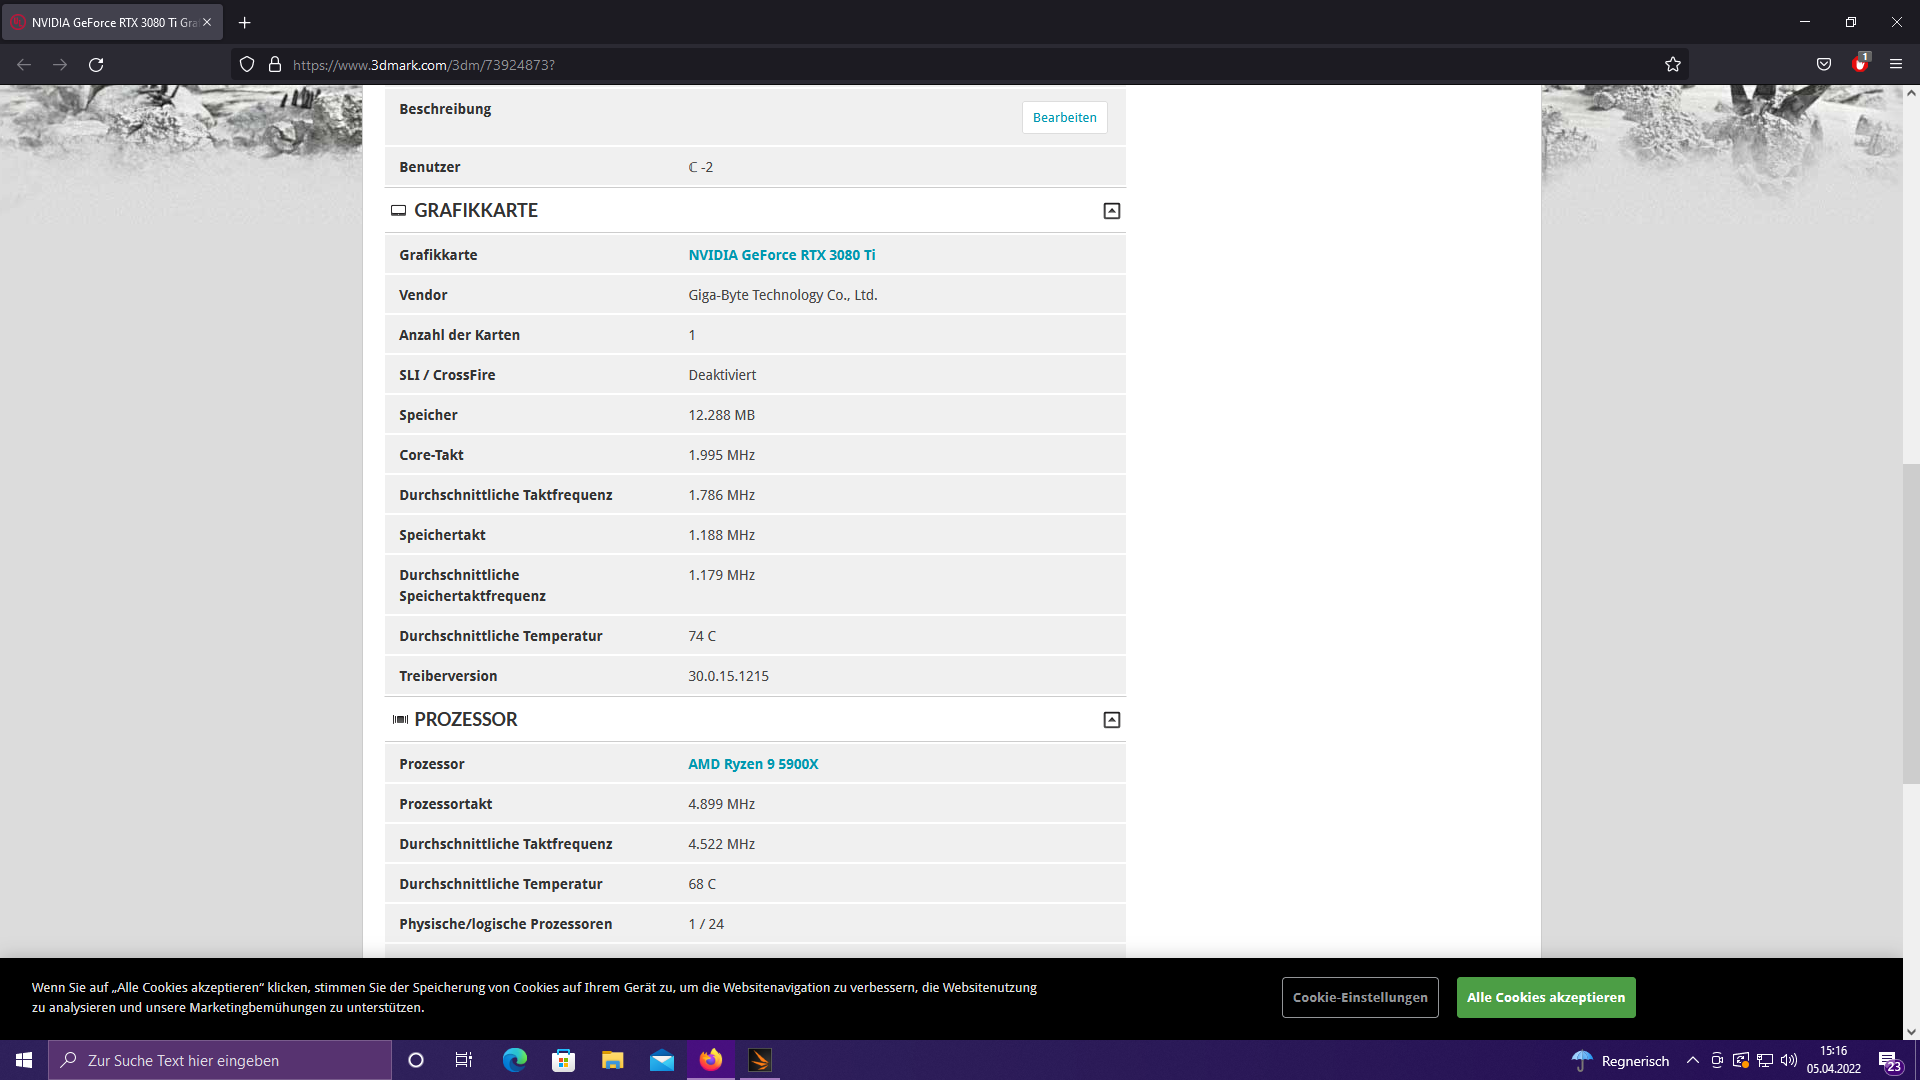Collapse the PROZESSOR section
The width and height of the screenshot is (1920, 1080).
1111,720
